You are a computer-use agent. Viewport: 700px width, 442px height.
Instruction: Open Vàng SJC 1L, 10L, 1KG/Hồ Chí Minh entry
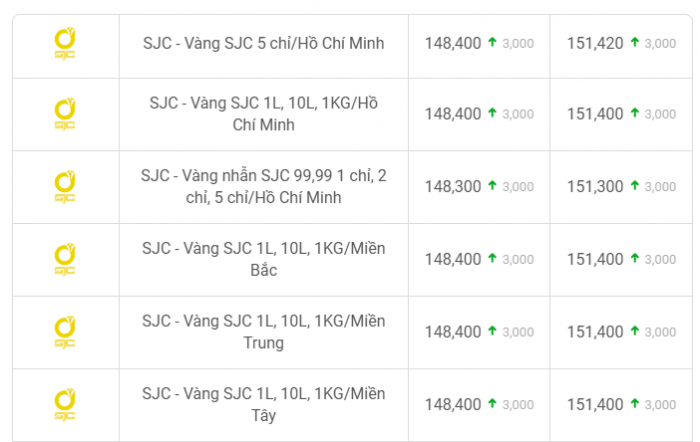click(x=263, y=114)
